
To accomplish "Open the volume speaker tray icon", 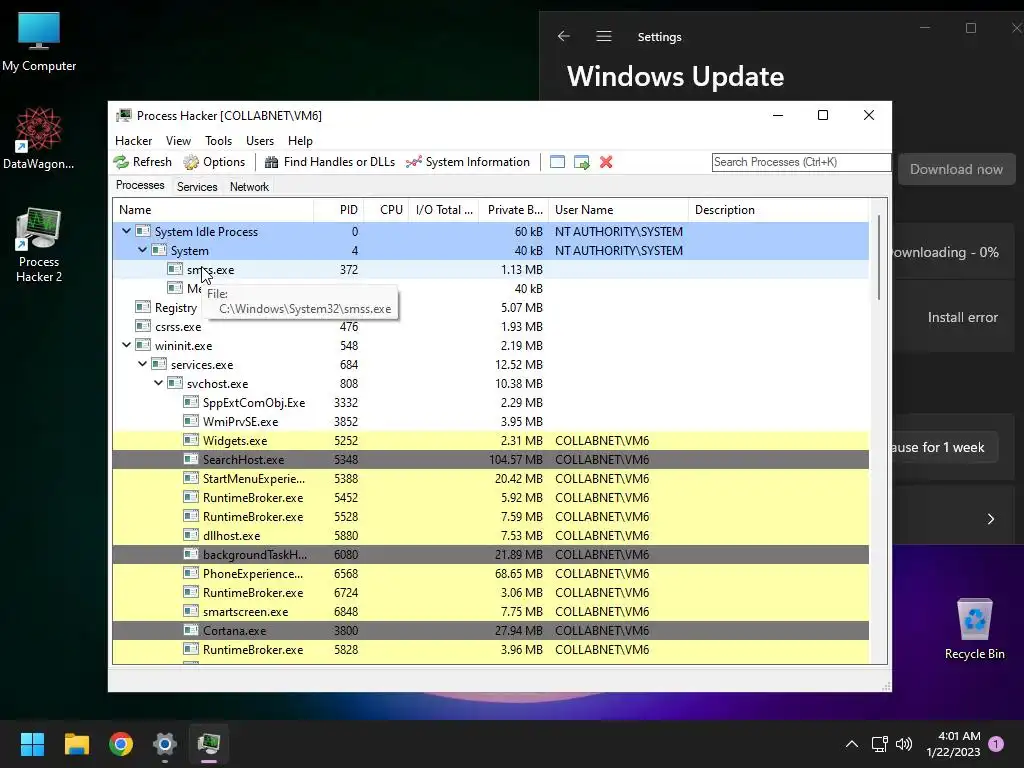I will (904, 744).
